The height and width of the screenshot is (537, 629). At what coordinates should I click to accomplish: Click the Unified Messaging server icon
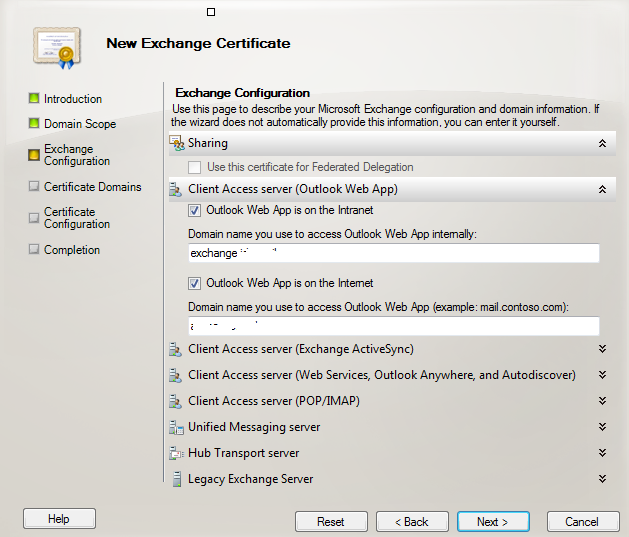[176, 427]
